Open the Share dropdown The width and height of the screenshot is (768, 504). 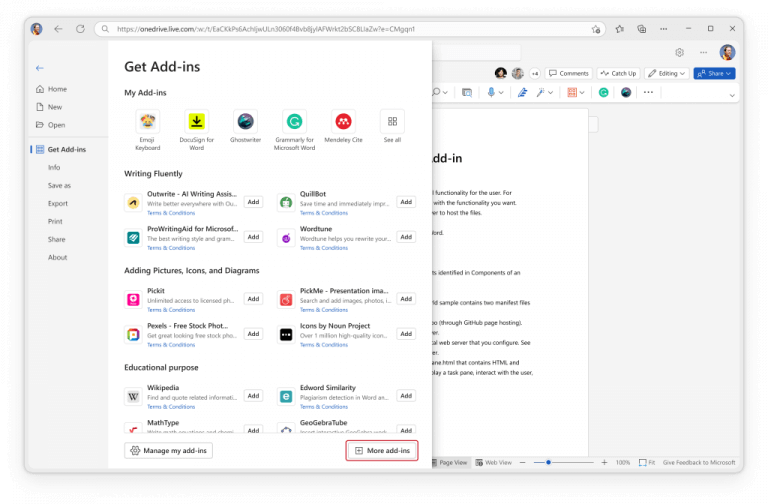pos(714,73)
